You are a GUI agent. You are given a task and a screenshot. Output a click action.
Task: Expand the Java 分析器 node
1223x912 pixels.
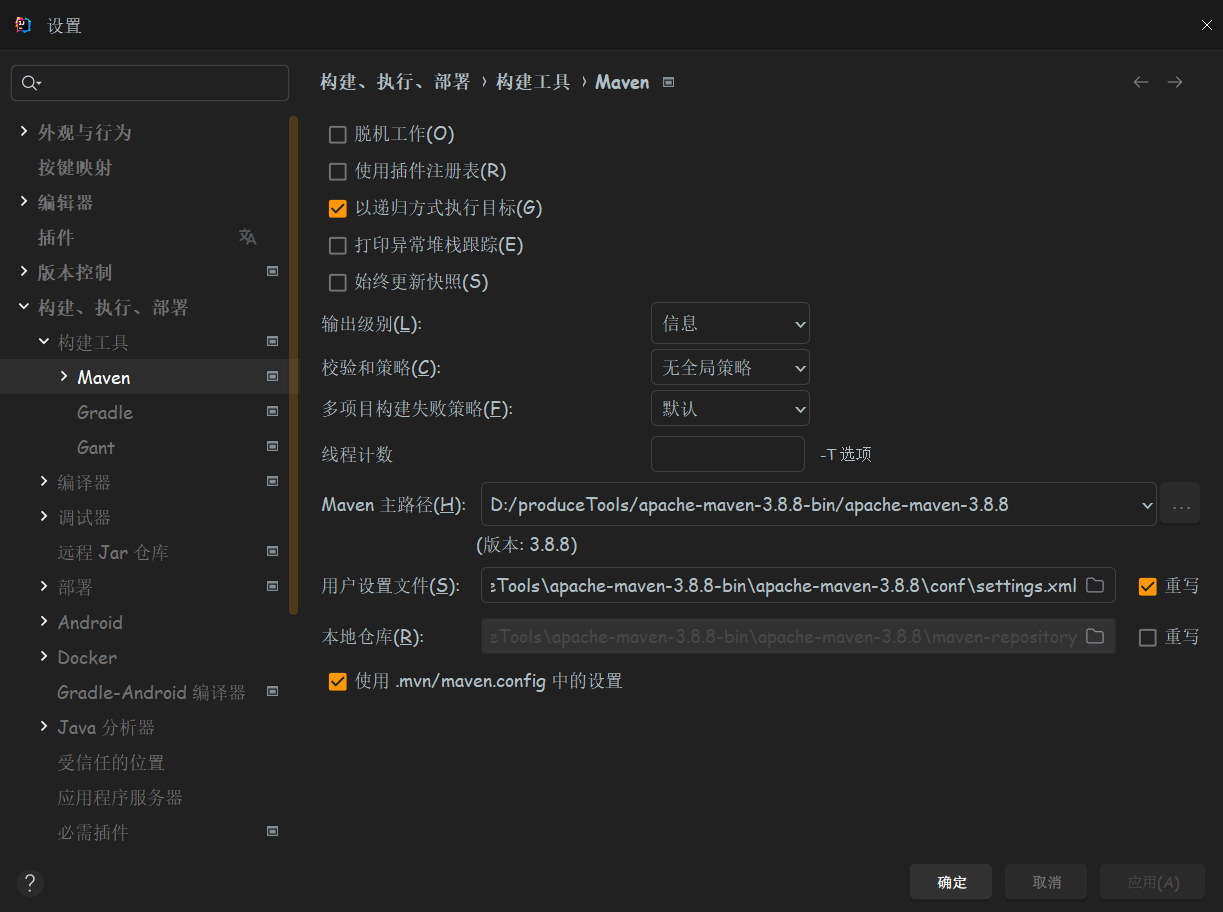(x=44, y=726)
